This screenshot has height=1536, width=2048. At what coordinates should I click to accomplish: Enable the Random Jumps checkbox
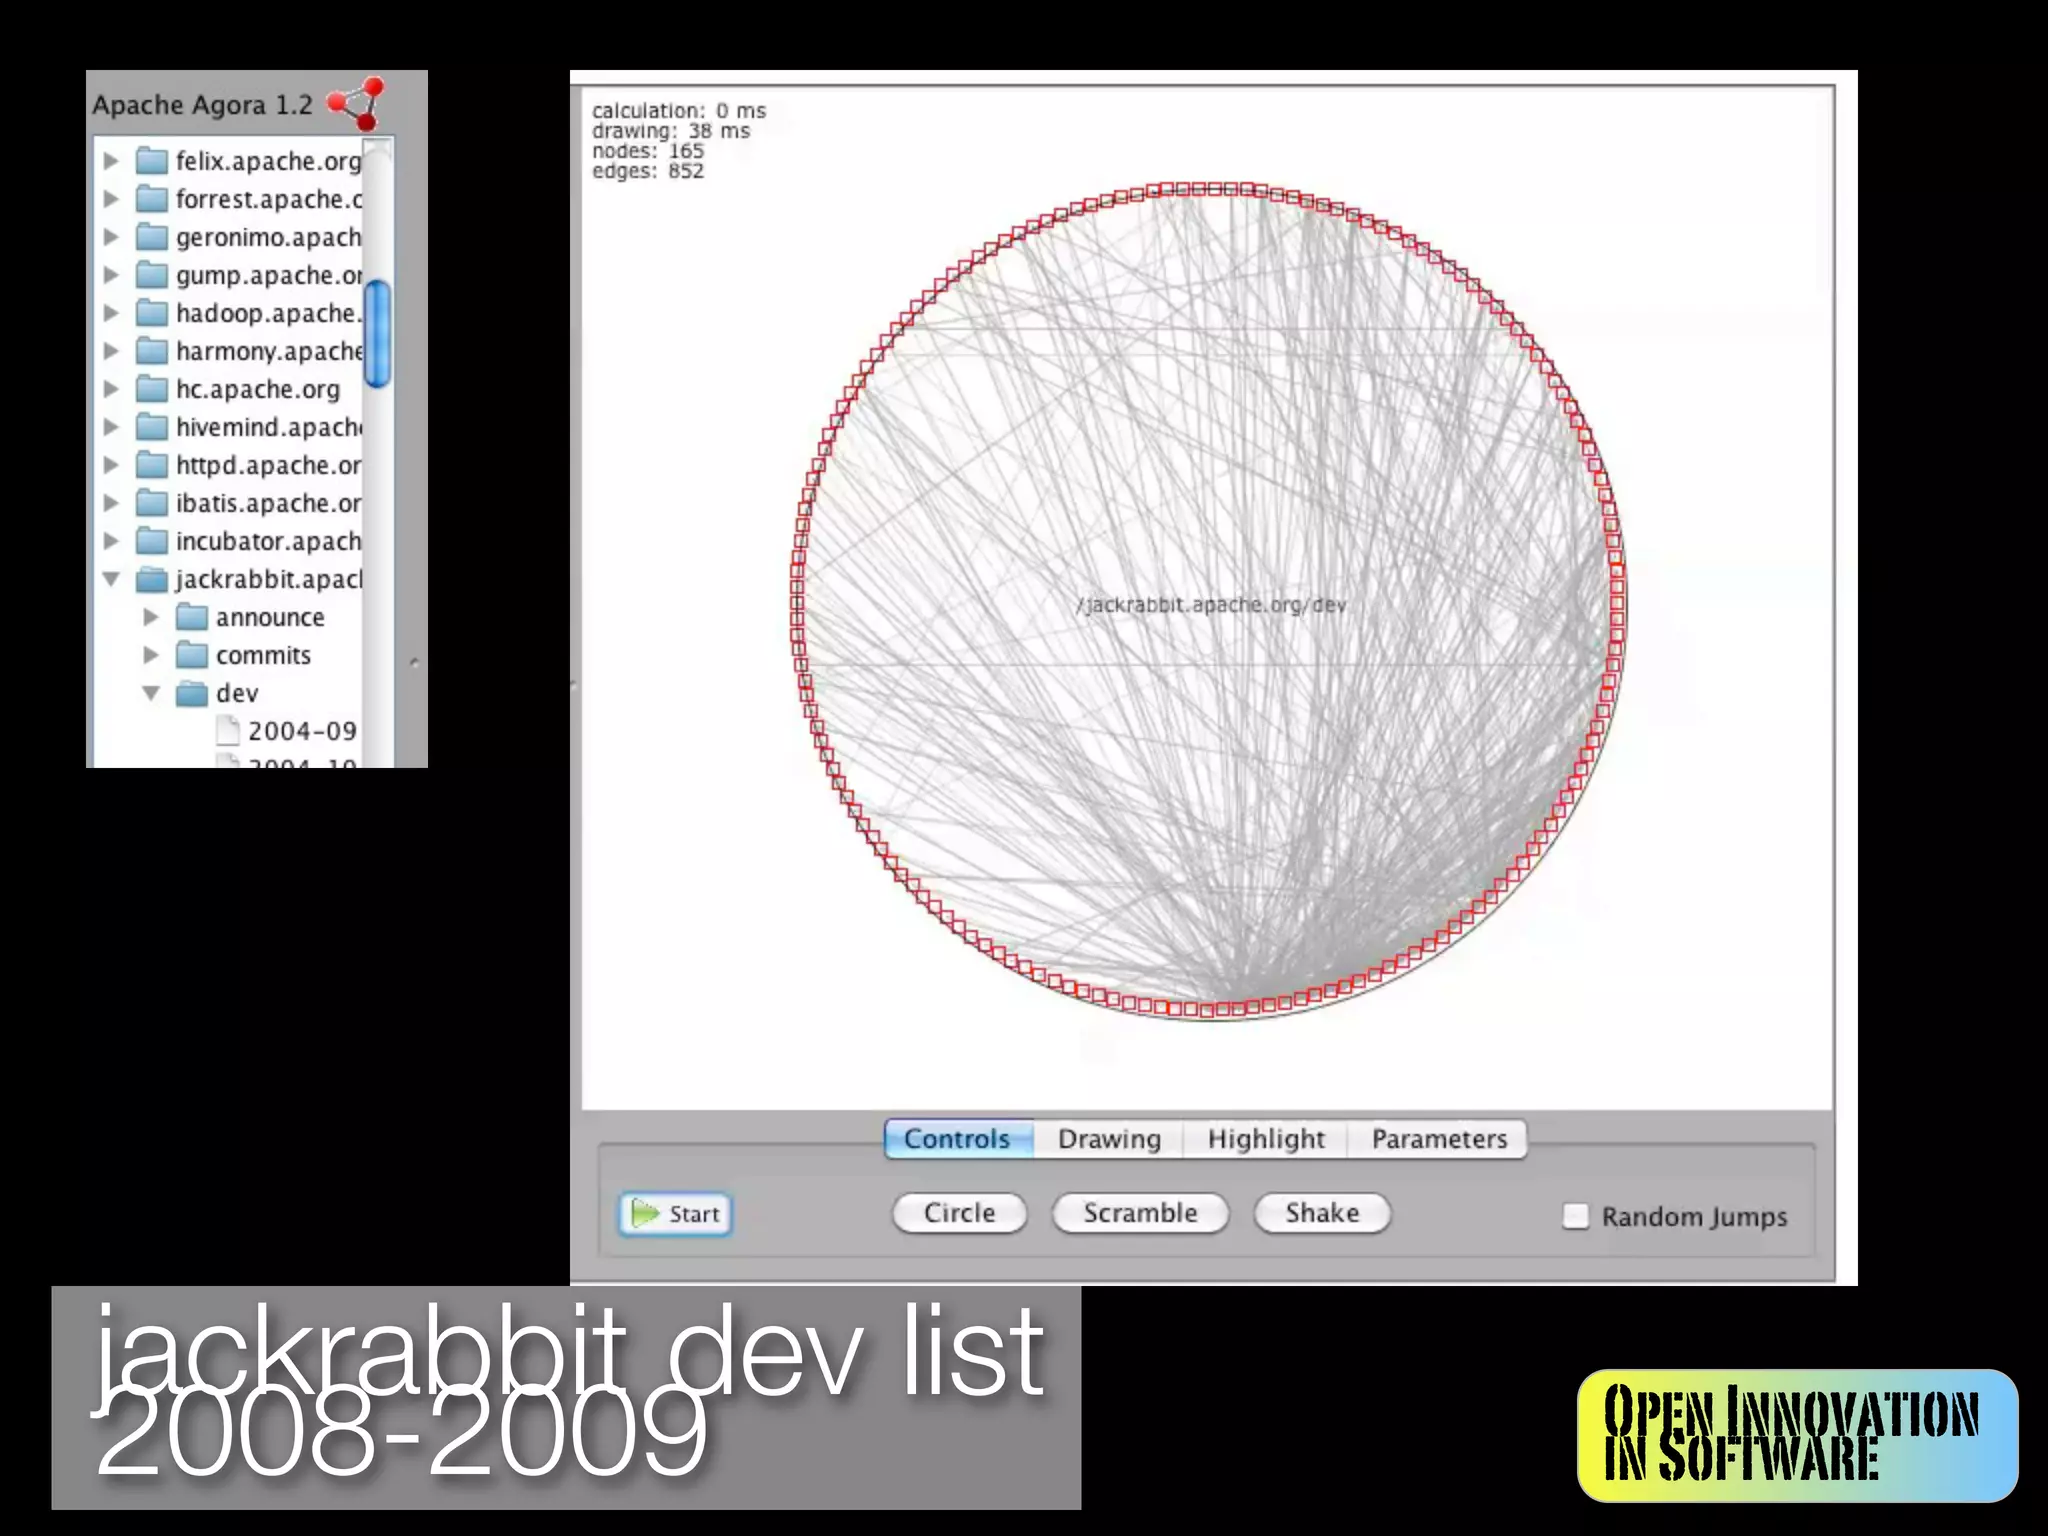pos(1575,1216)
